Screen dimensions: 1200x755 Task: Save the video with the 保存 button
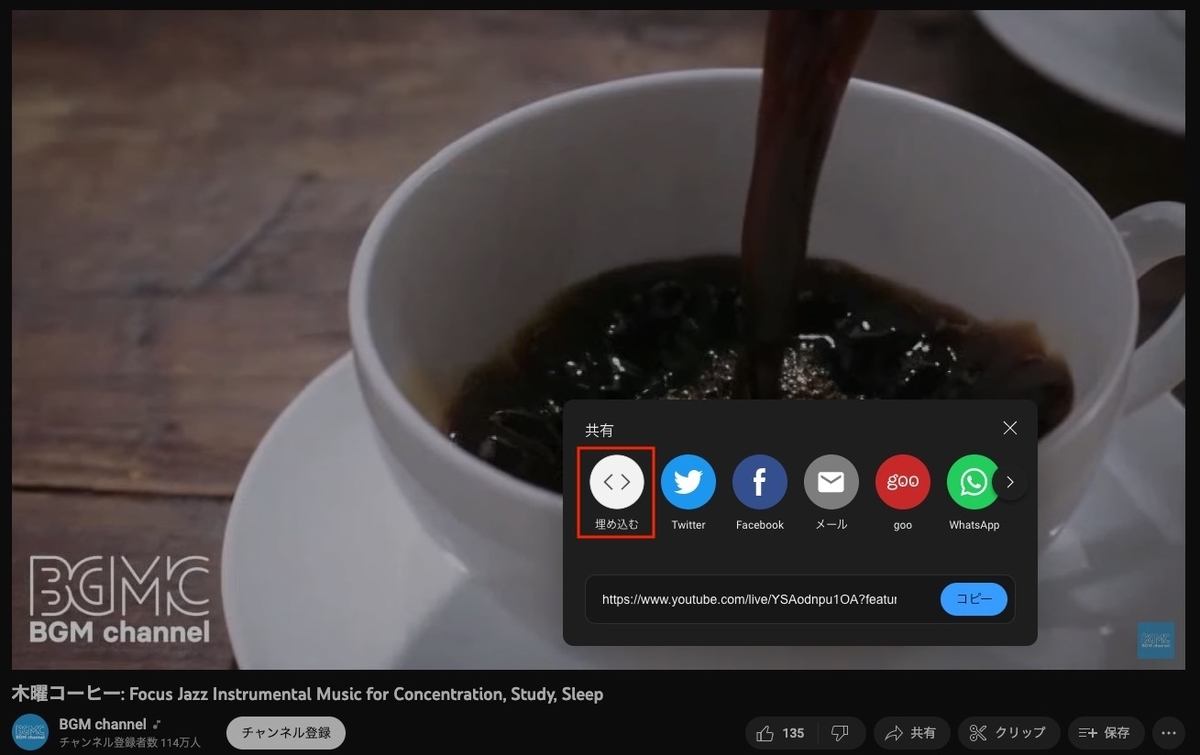pos(1106,733)
